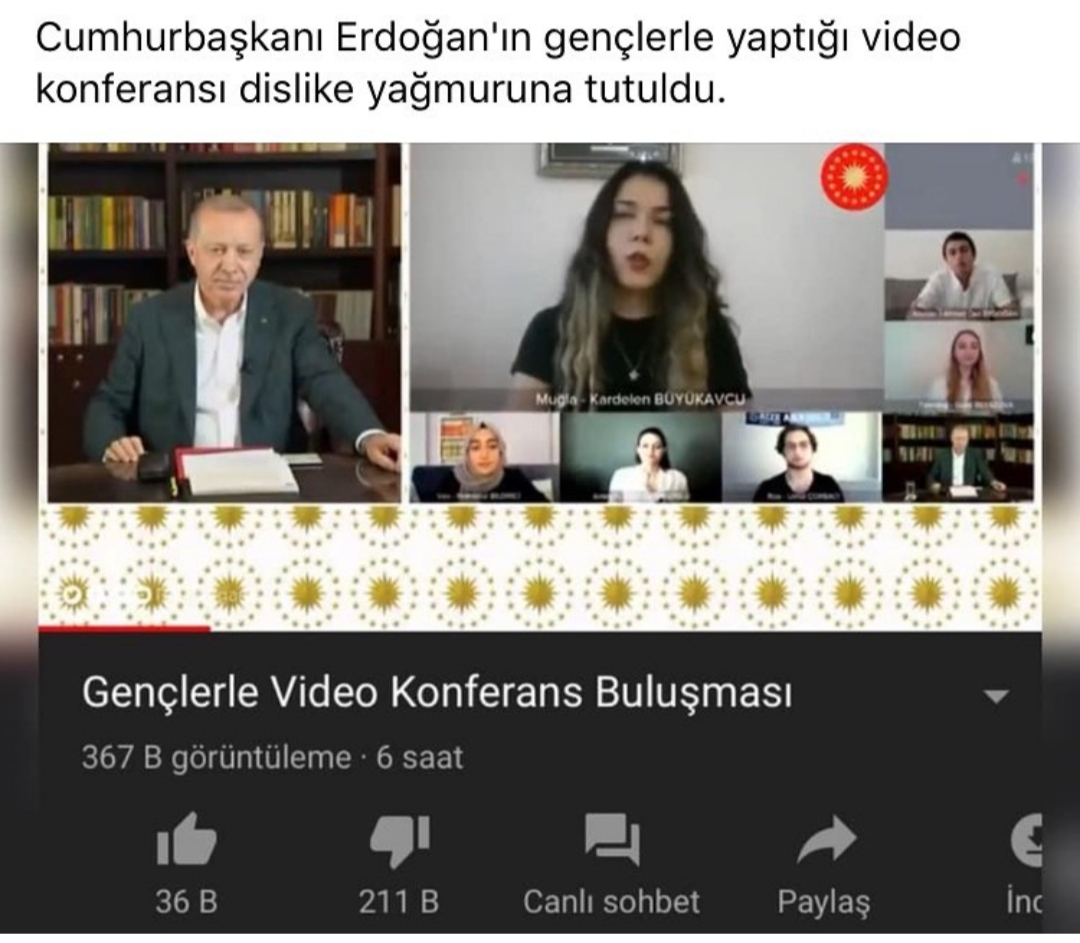This screenshot has height=943, width=1080.
Task: Click the 'Paylaş' label
Action: [824, 902]
